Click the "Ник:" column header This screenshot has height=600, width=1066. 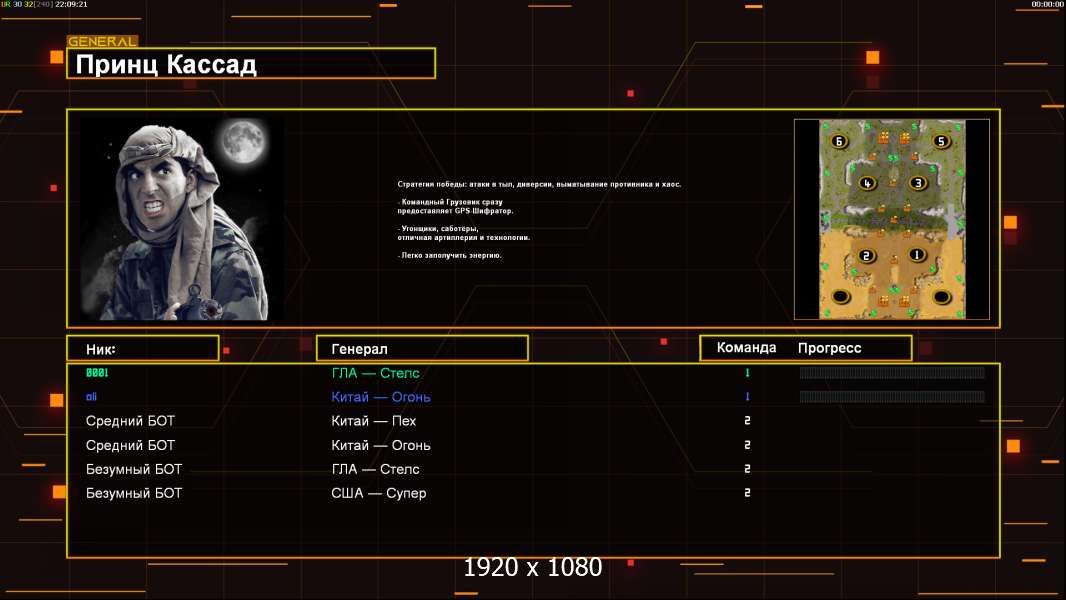143,349
